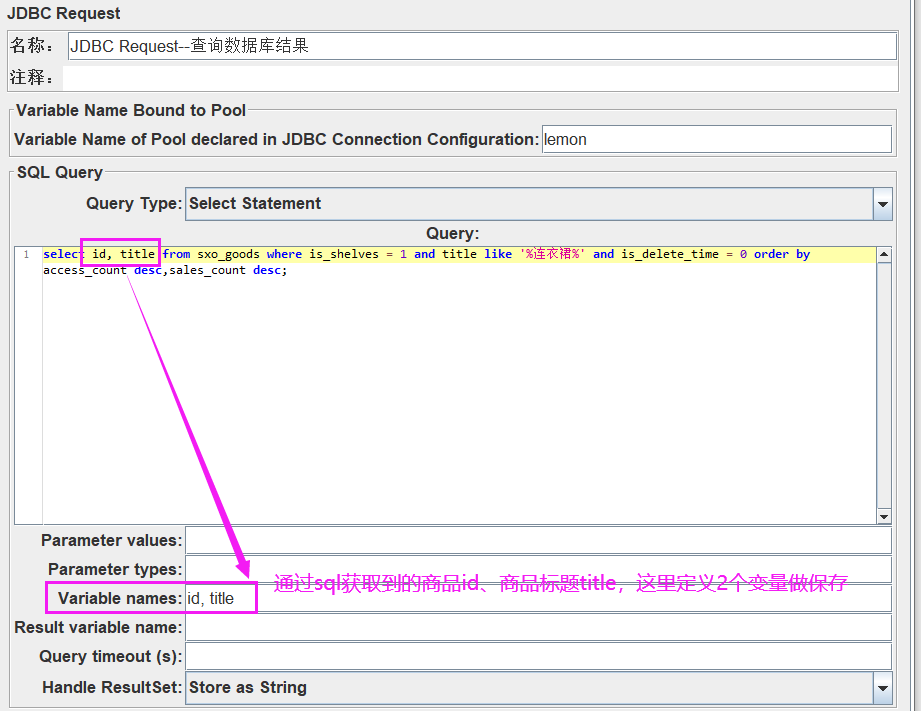
Task: Focus the pool variable field containing lemon
Action: pyautogui.click(x=716, y=139)
